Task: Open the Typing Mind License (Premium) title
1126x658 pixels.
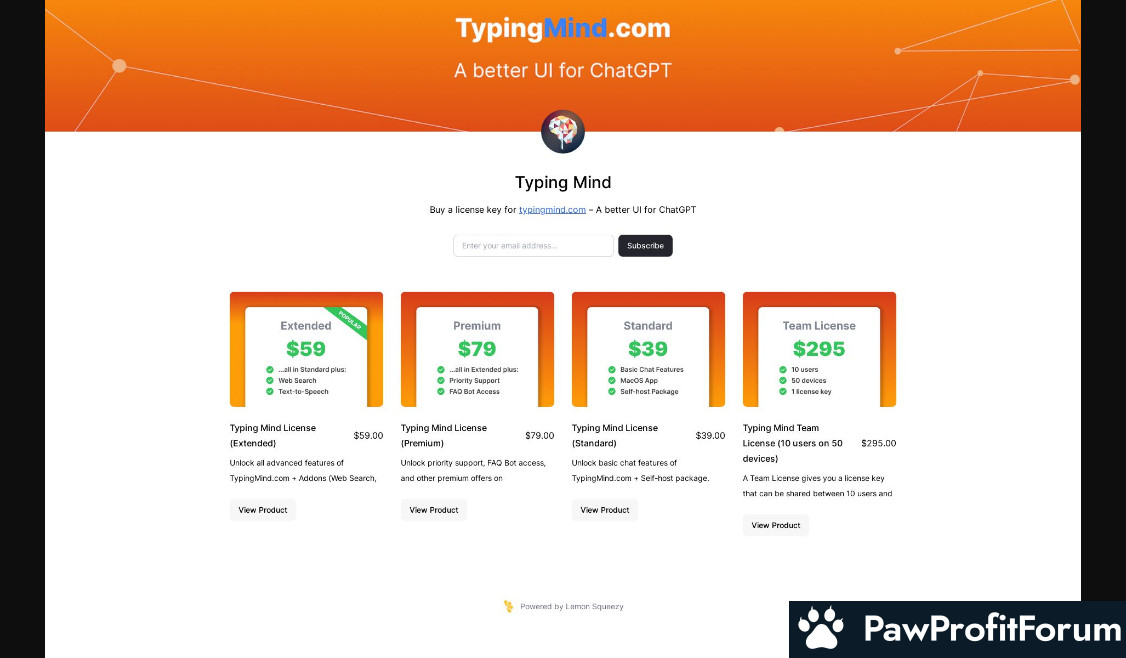Action: pos(444,435)
